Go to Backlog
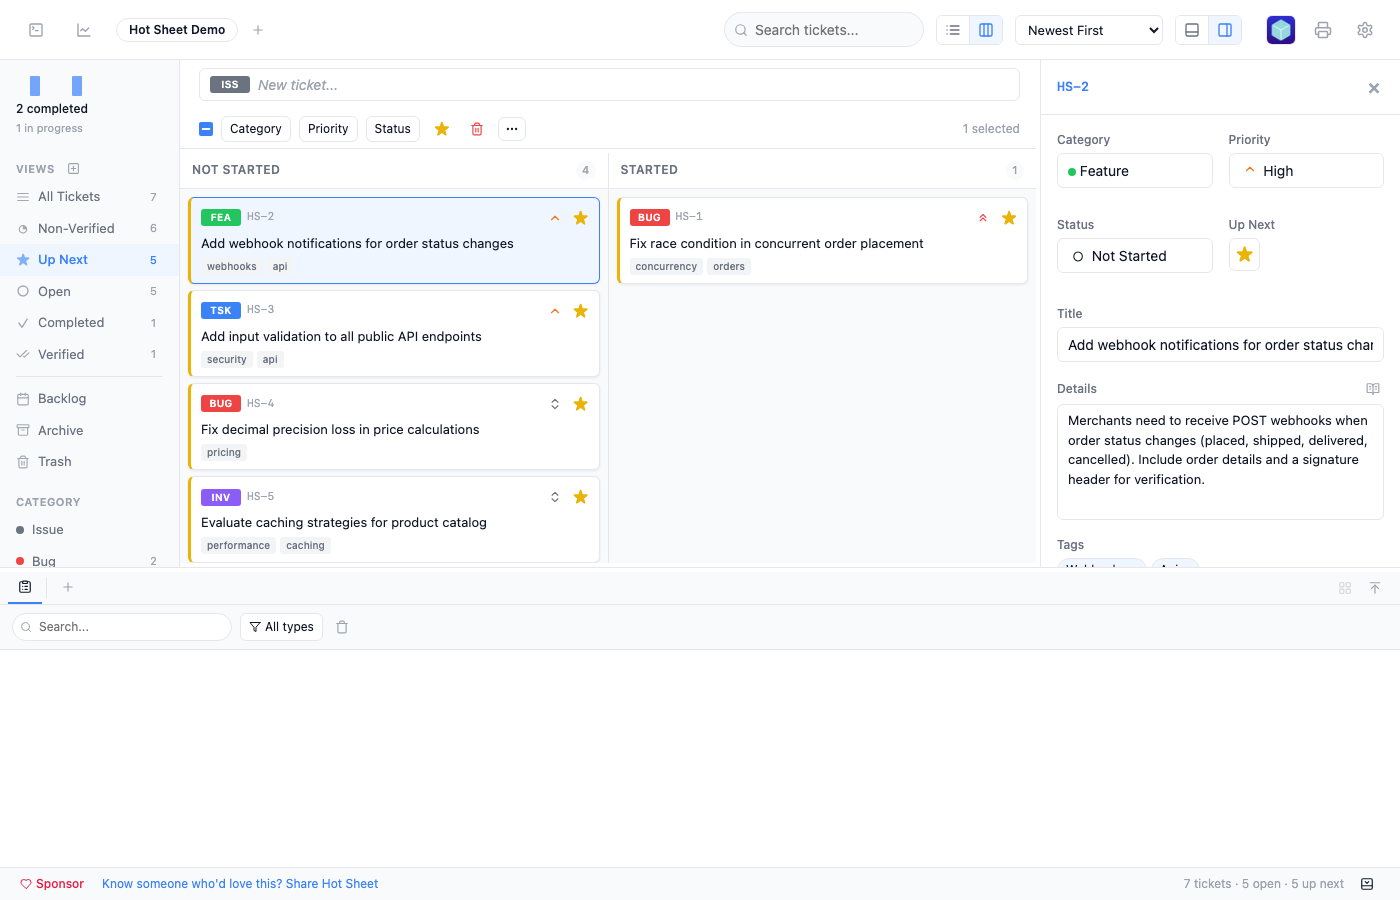This screenshot has height=900, width=1400. pos(89,399)
